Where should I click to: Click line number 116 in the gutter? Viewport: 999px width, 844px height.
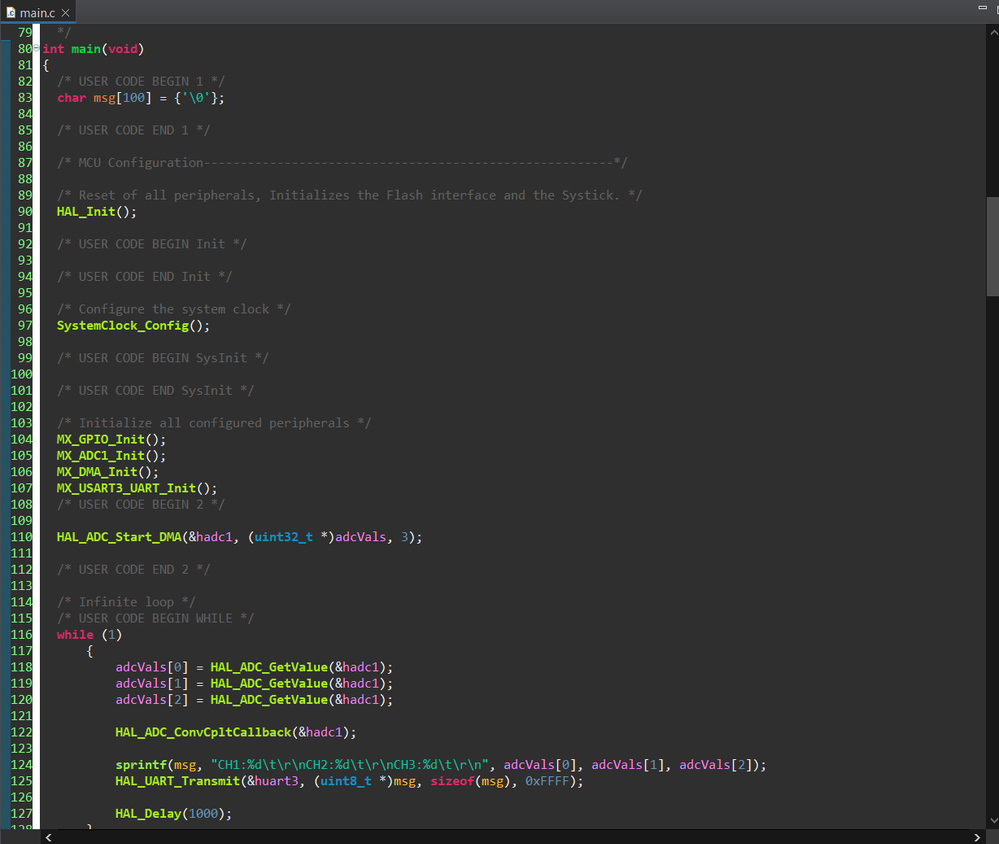point(21,635)
